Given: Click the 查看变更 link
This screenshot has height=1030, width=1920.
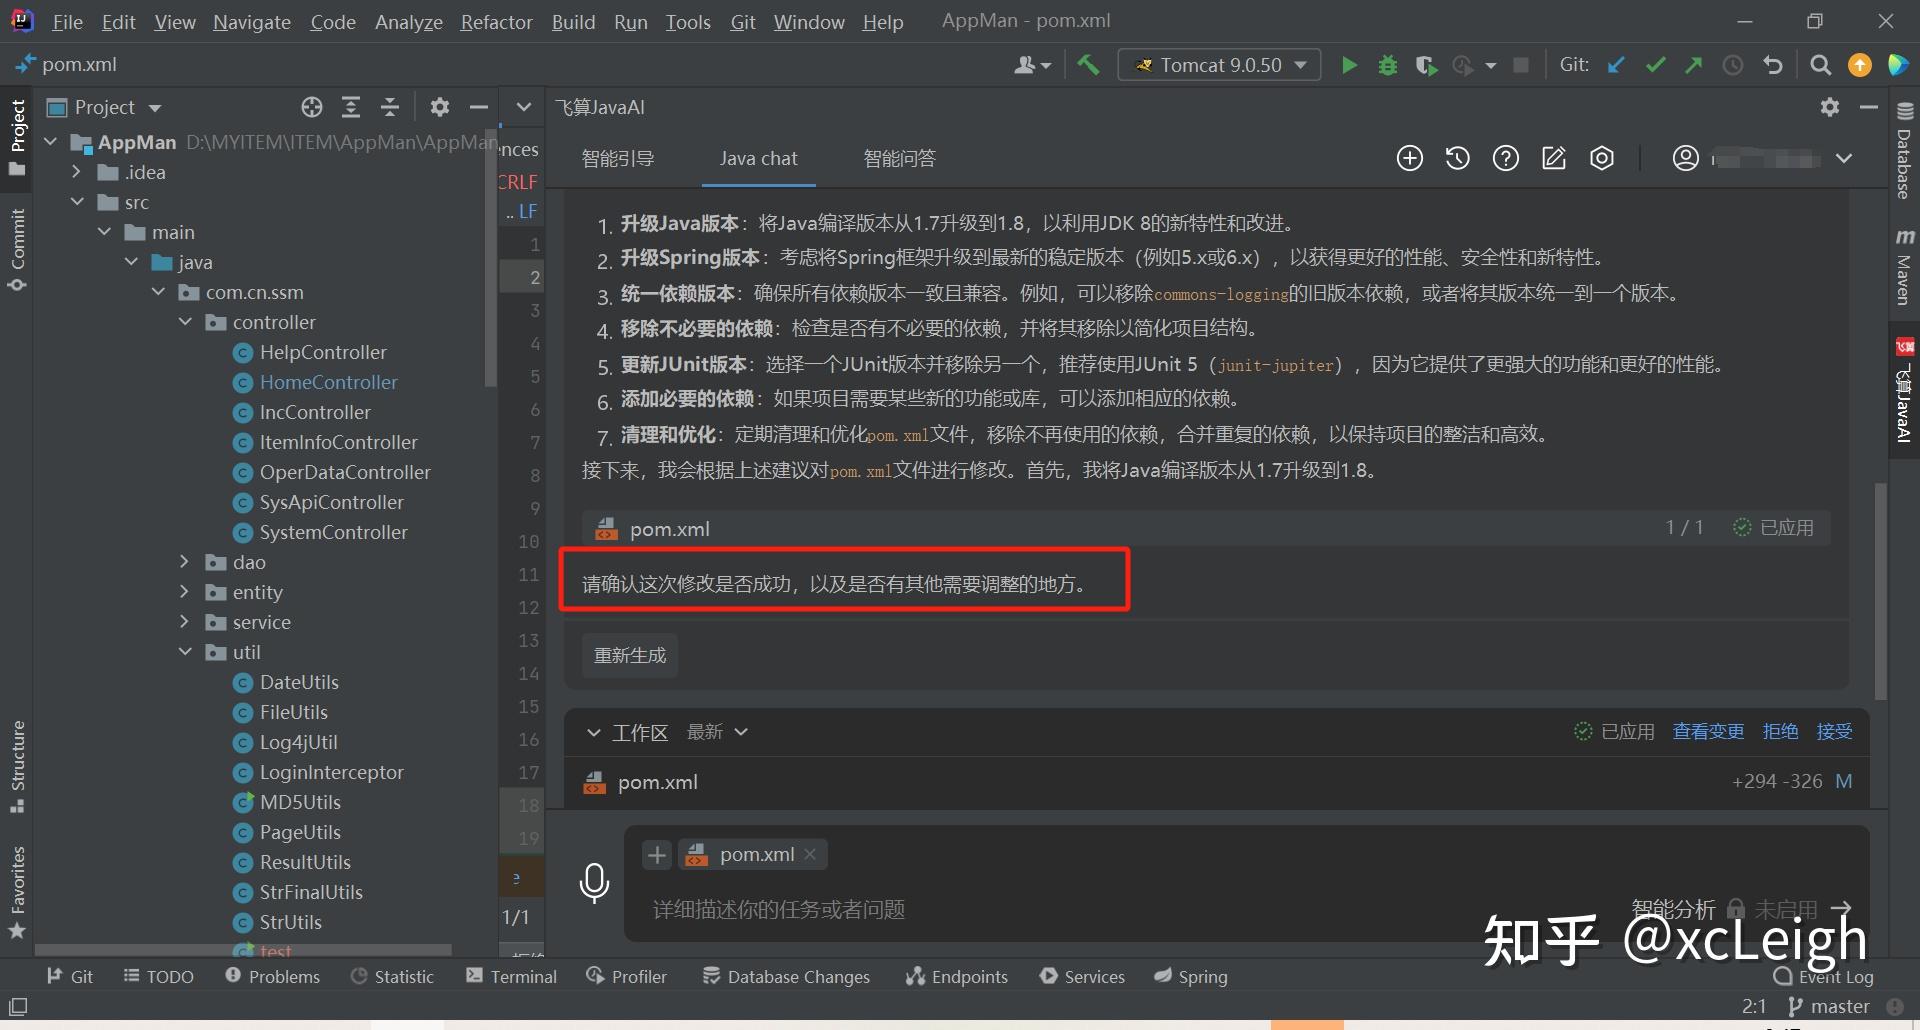Looking at the screenshot, I should [1707, 731].
